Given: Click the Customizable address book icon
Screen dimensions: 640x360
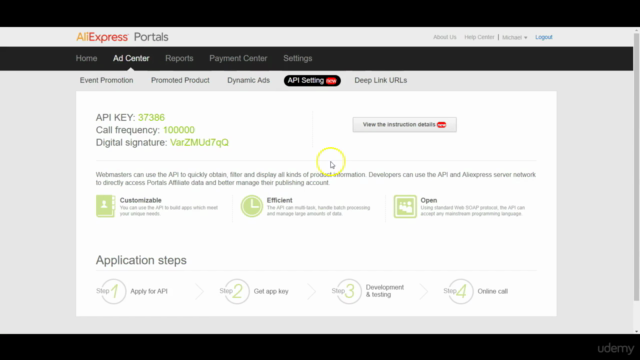Looking at the screenshot, I should click(105, 206).
